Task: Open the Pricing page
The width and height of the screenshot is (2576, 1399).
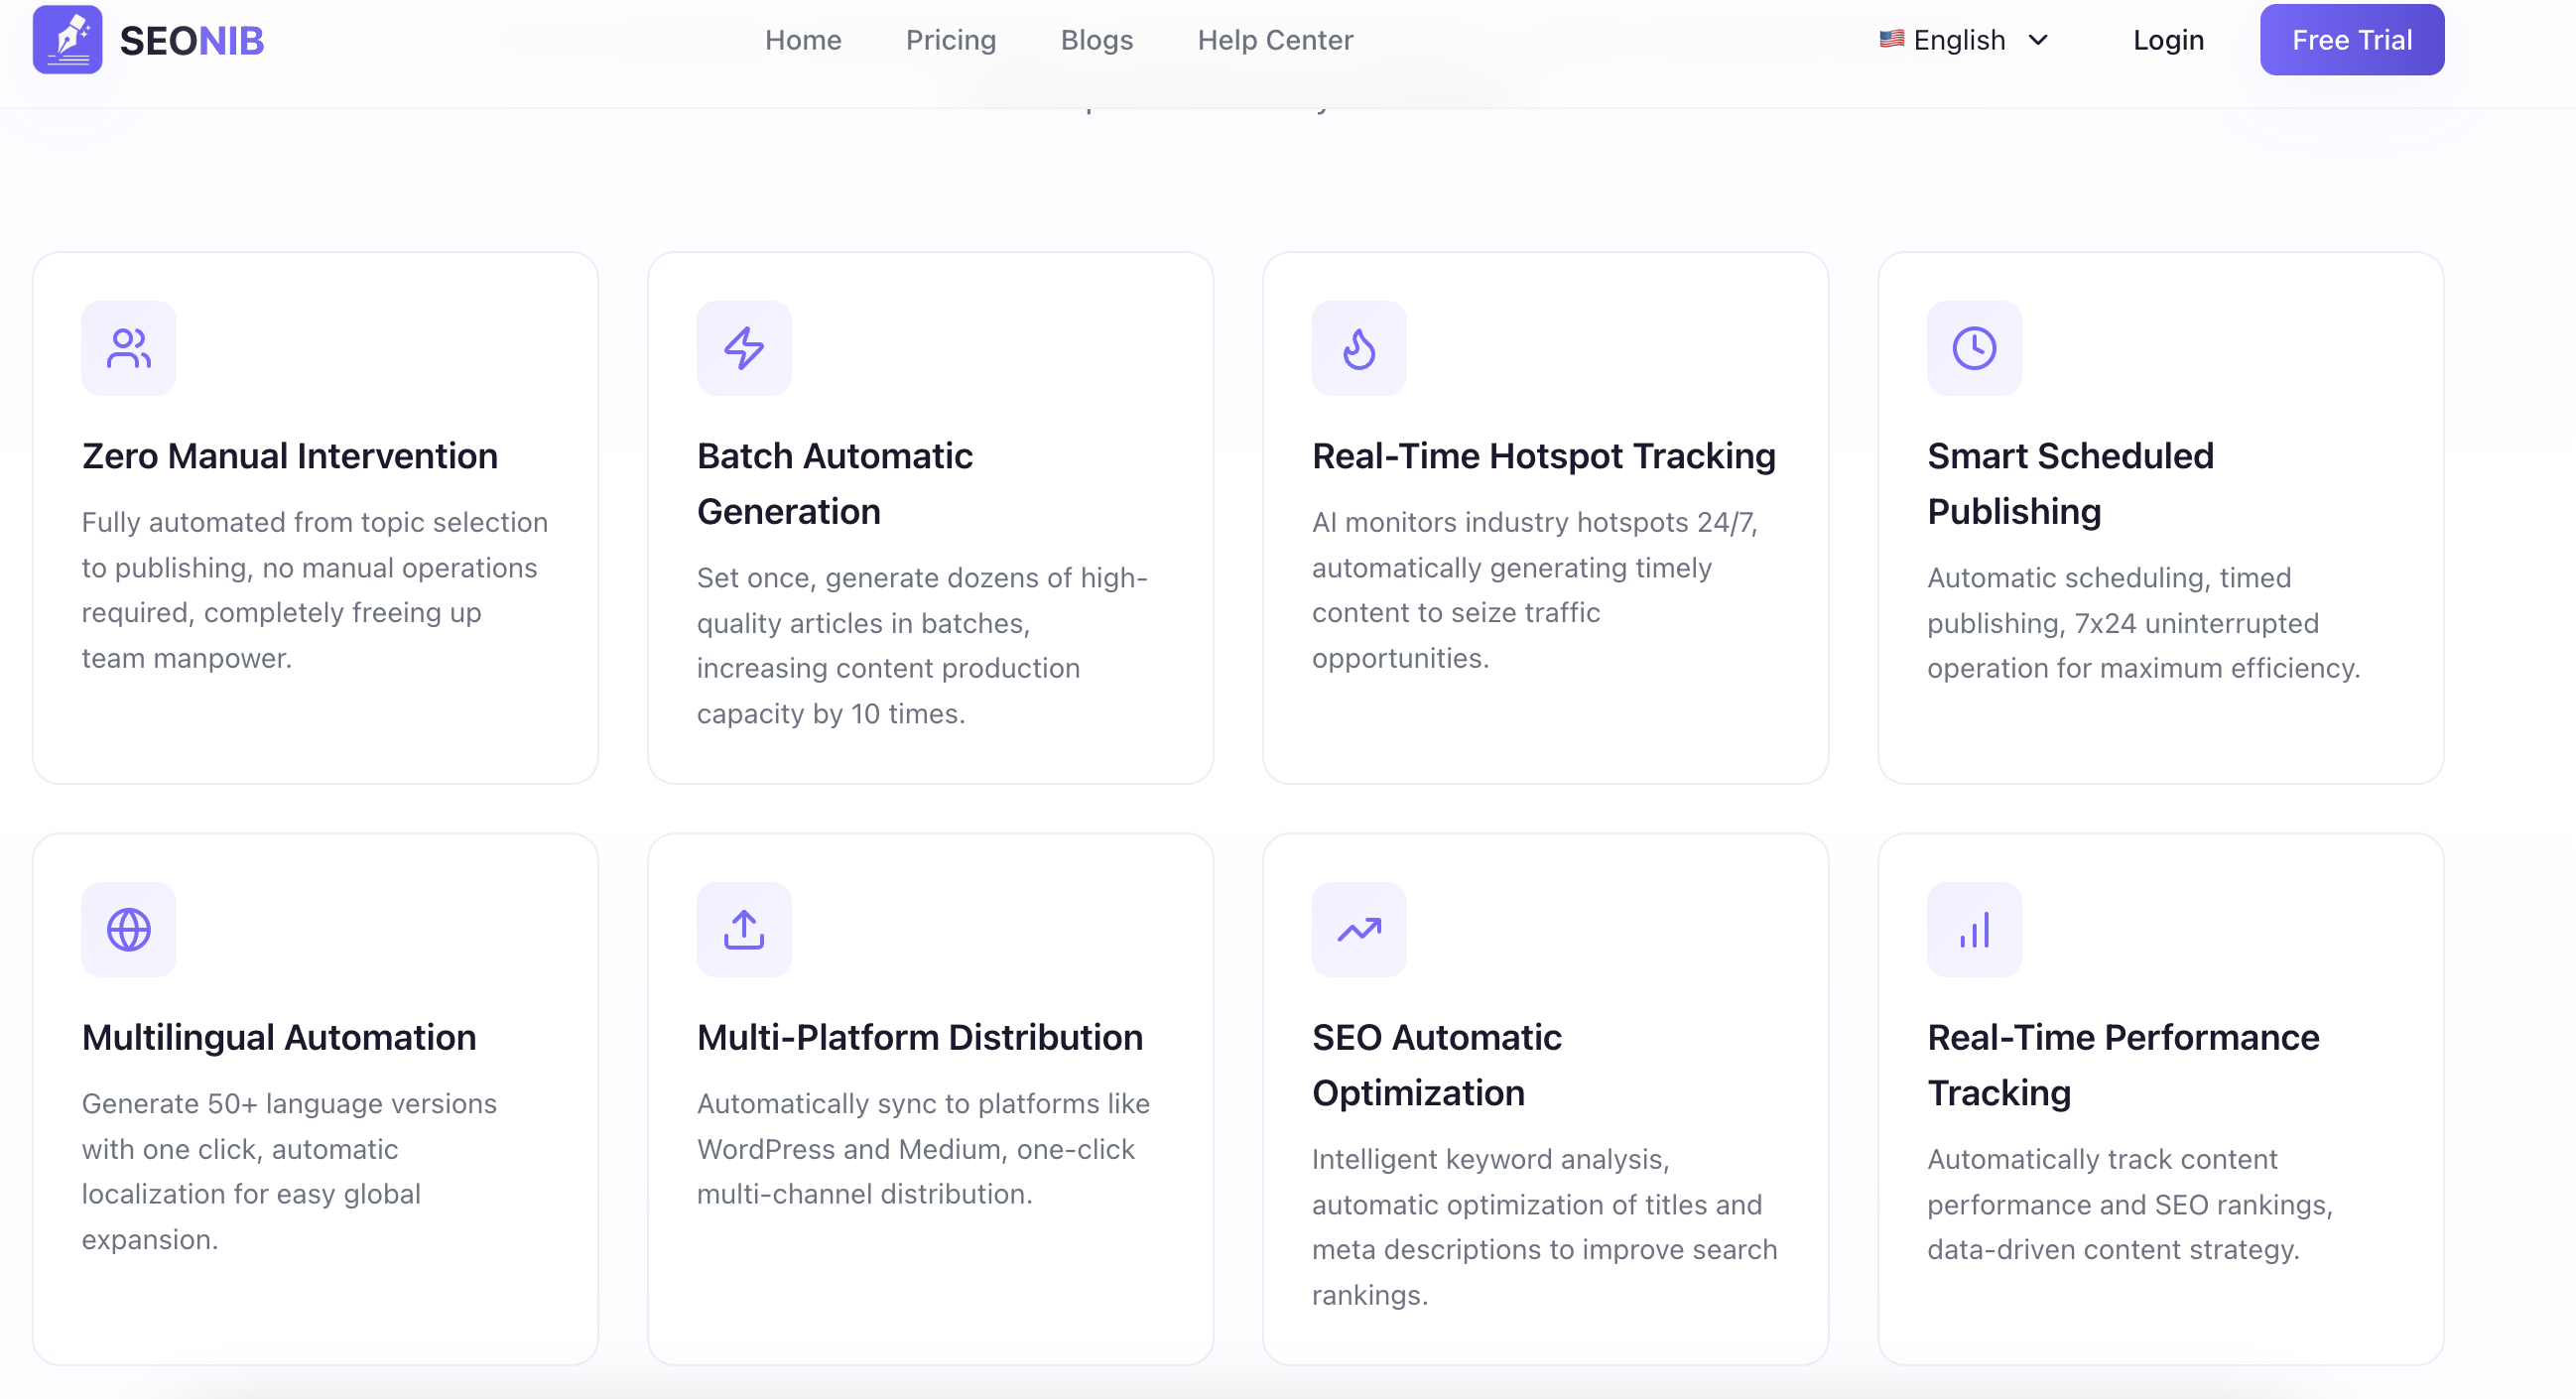Action: (951, 40)
